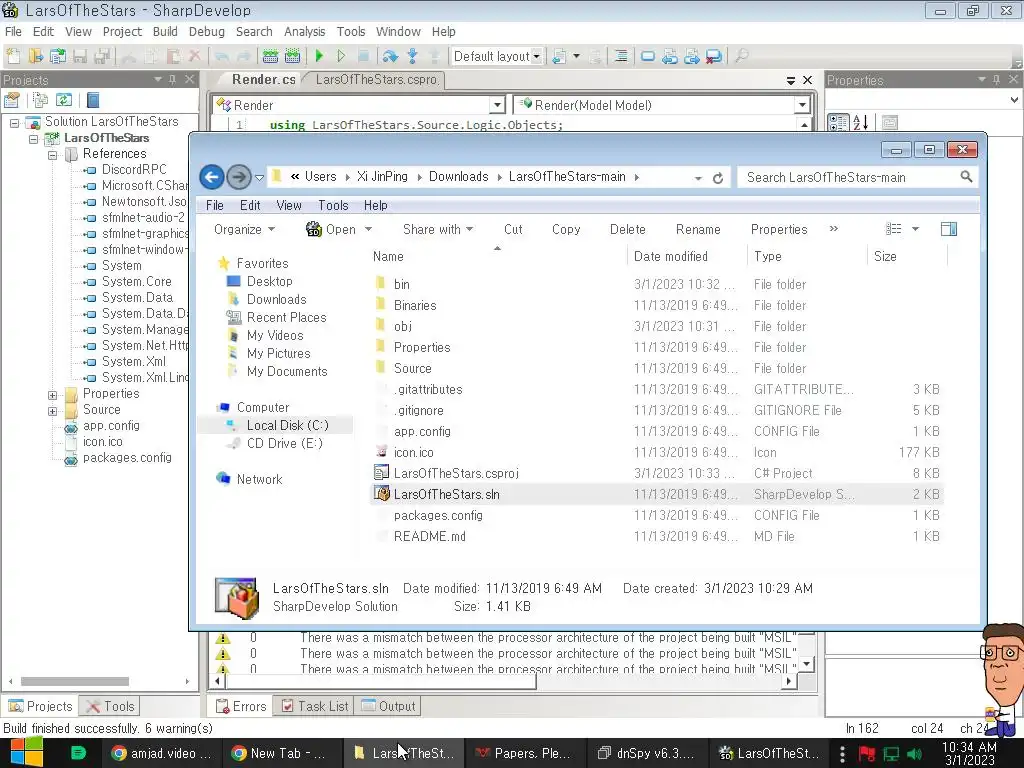This screenshot has width=1024, height=768.
Task: Open the Tools menu in Explorer window
Action: (333, 205)
